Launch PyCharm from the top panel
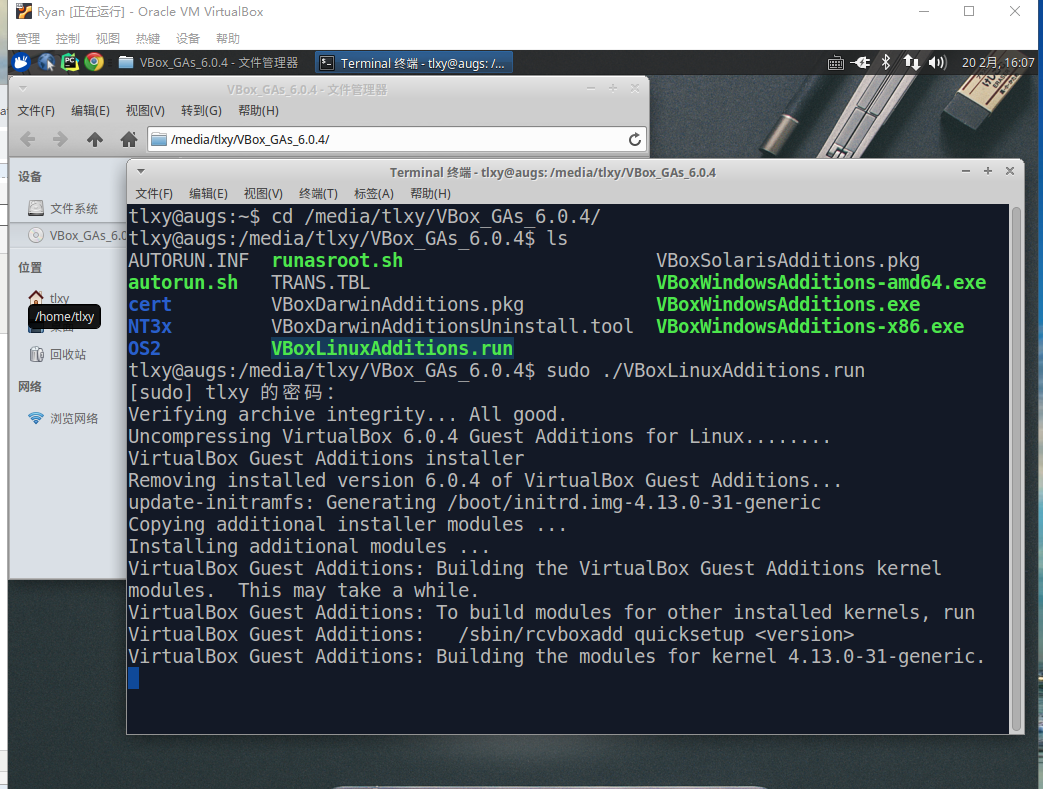This screenshot has height=789, width=1043. [70, 63]
